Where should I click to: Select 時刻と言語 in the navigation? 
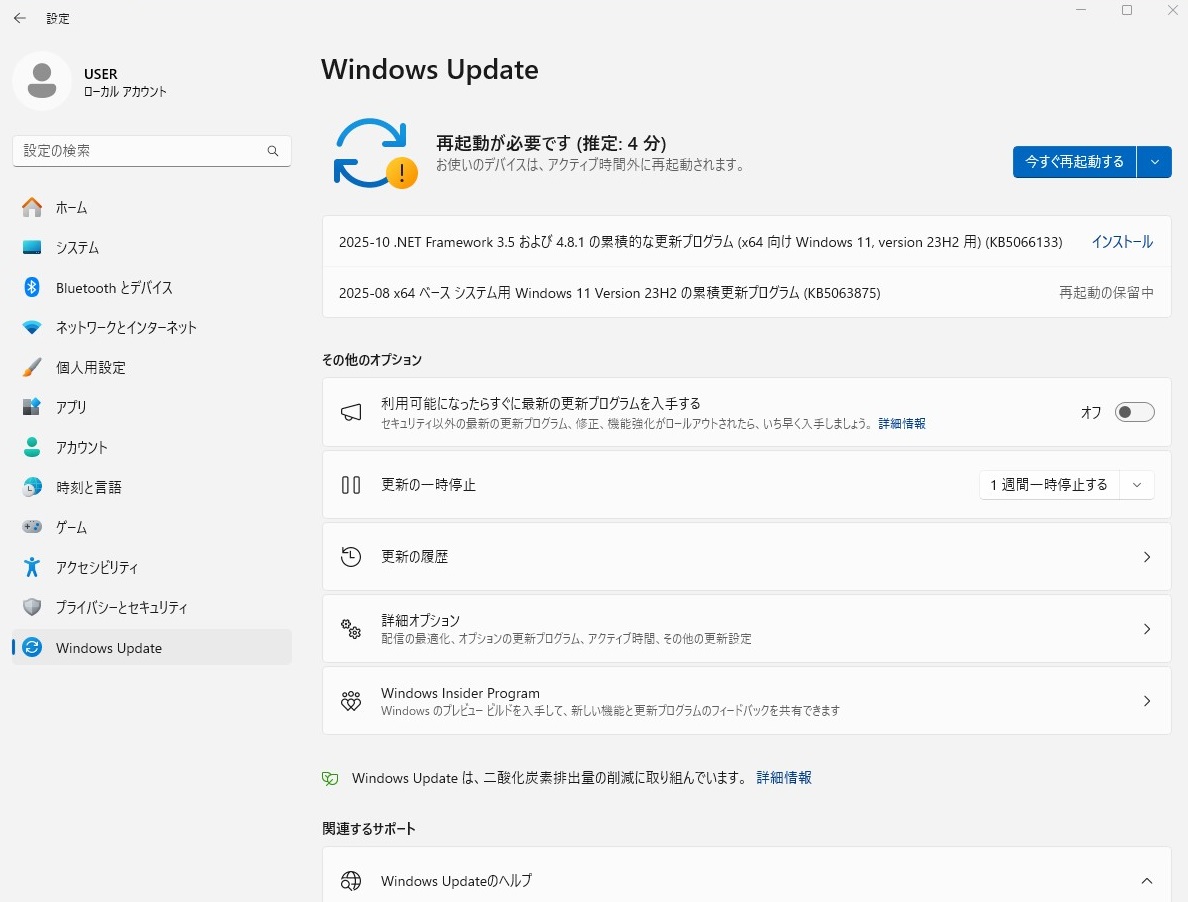[x=88, y=488]
